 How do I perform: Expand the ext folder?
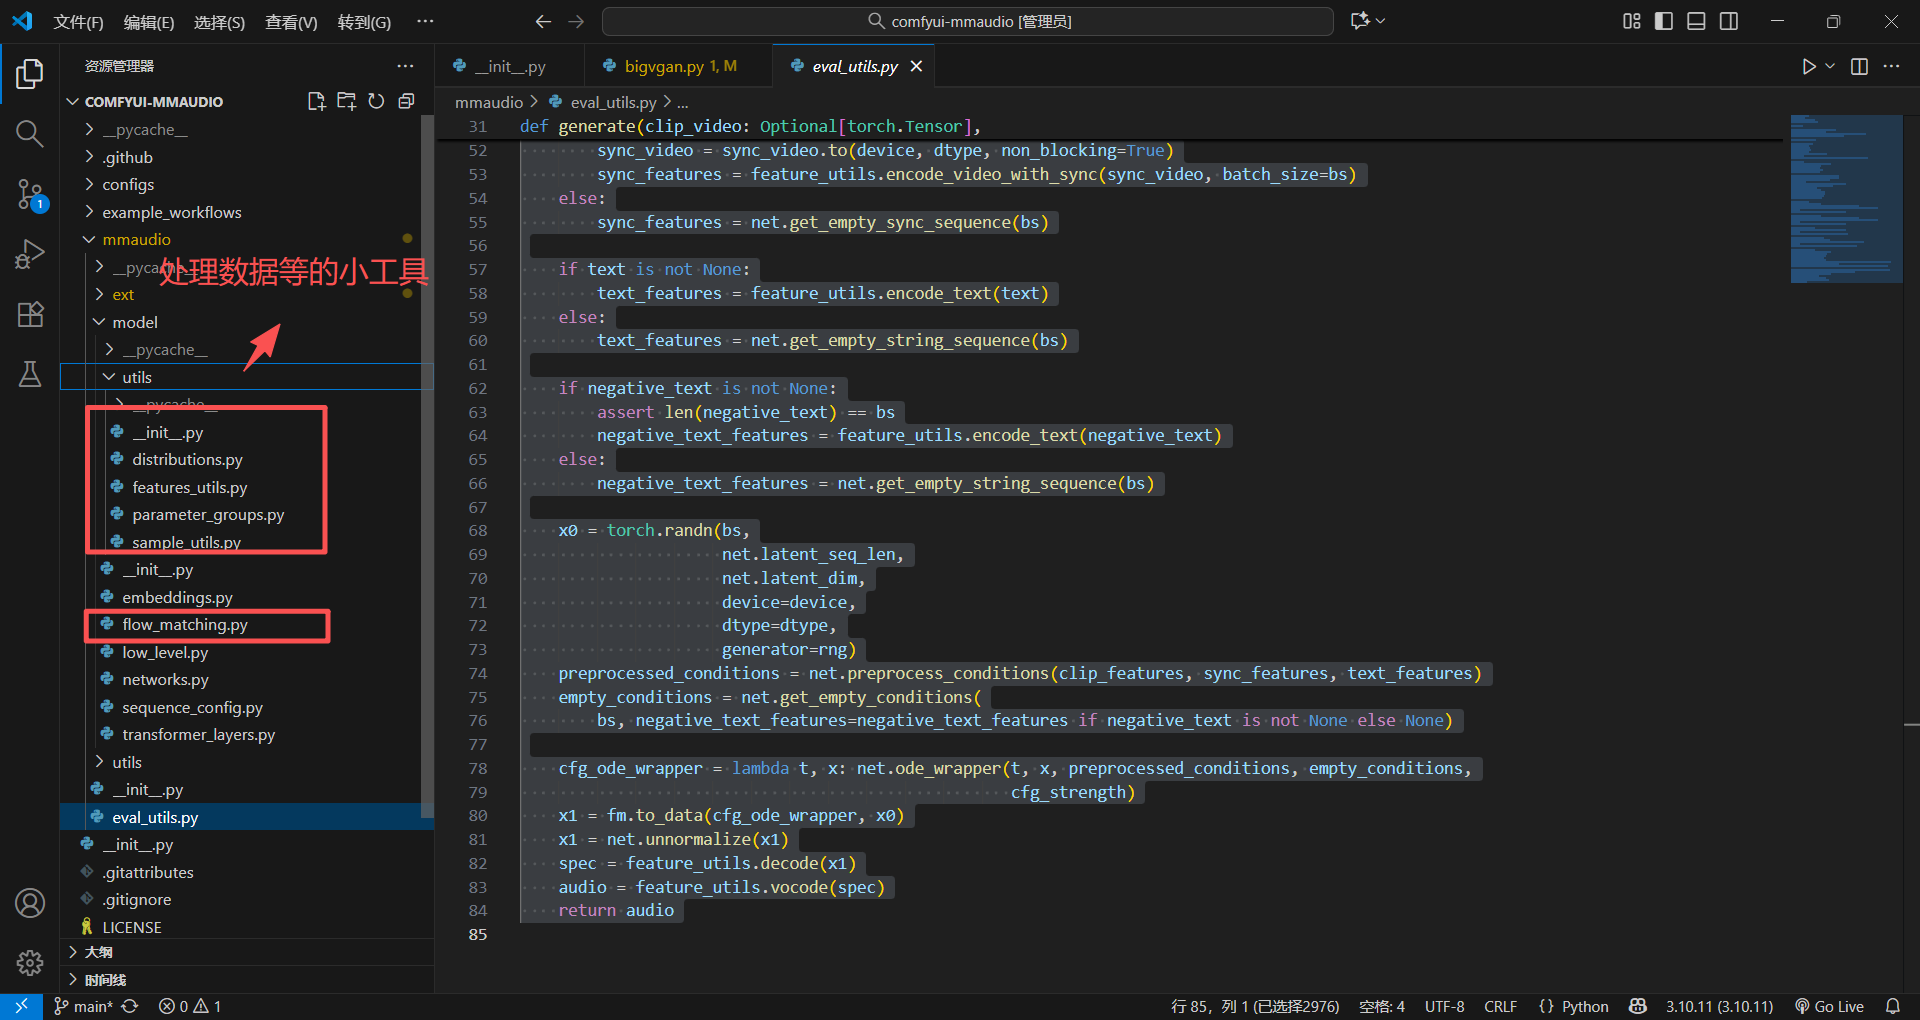click(123, 294)
